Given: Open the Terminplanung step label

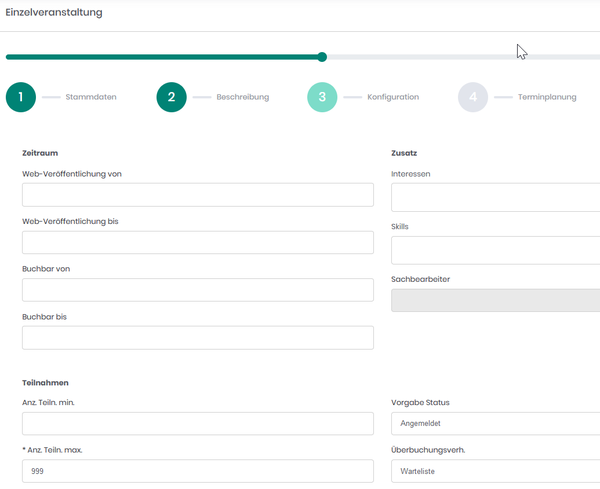Looking at the screenshot, I should point(547,97).
